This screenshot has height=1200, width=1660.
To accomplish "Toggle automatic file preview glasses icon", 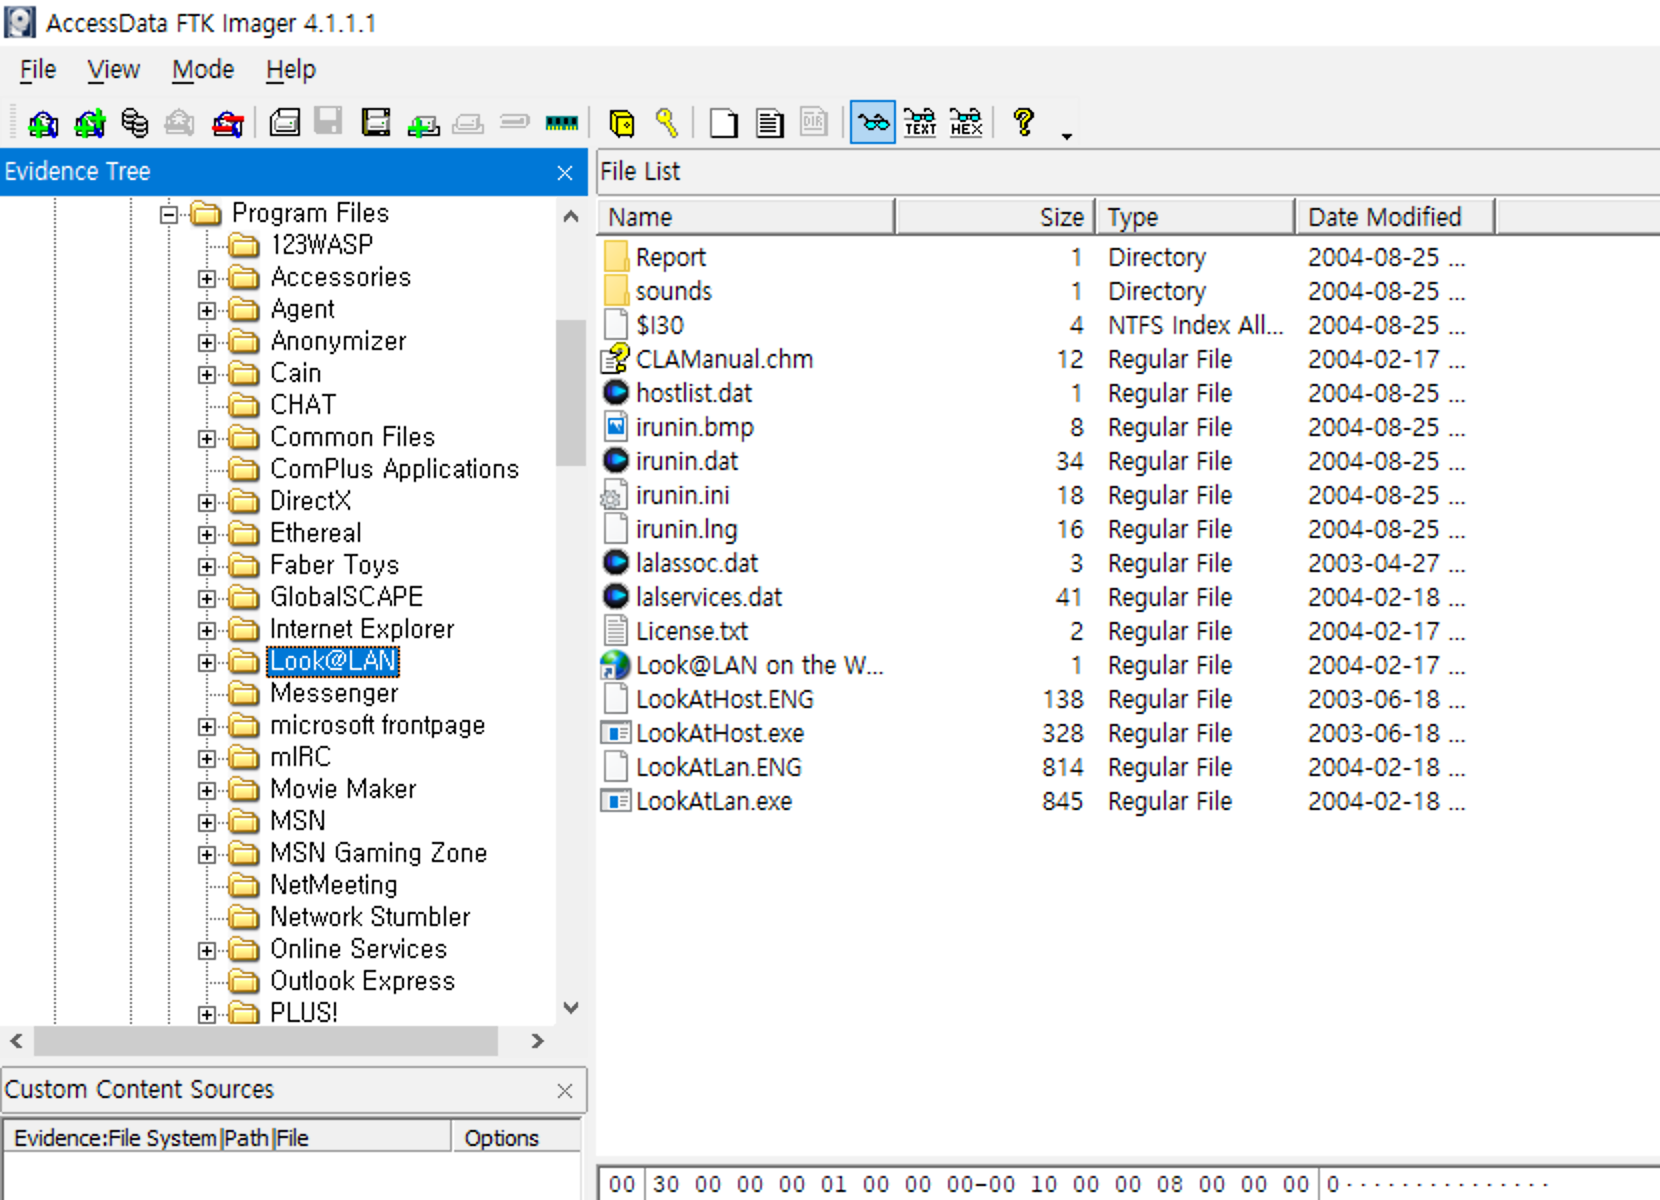I will (x=873, y=123).
